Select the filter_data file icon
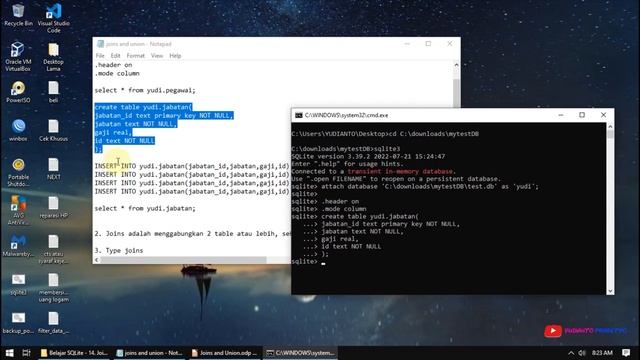 point(53,322)
